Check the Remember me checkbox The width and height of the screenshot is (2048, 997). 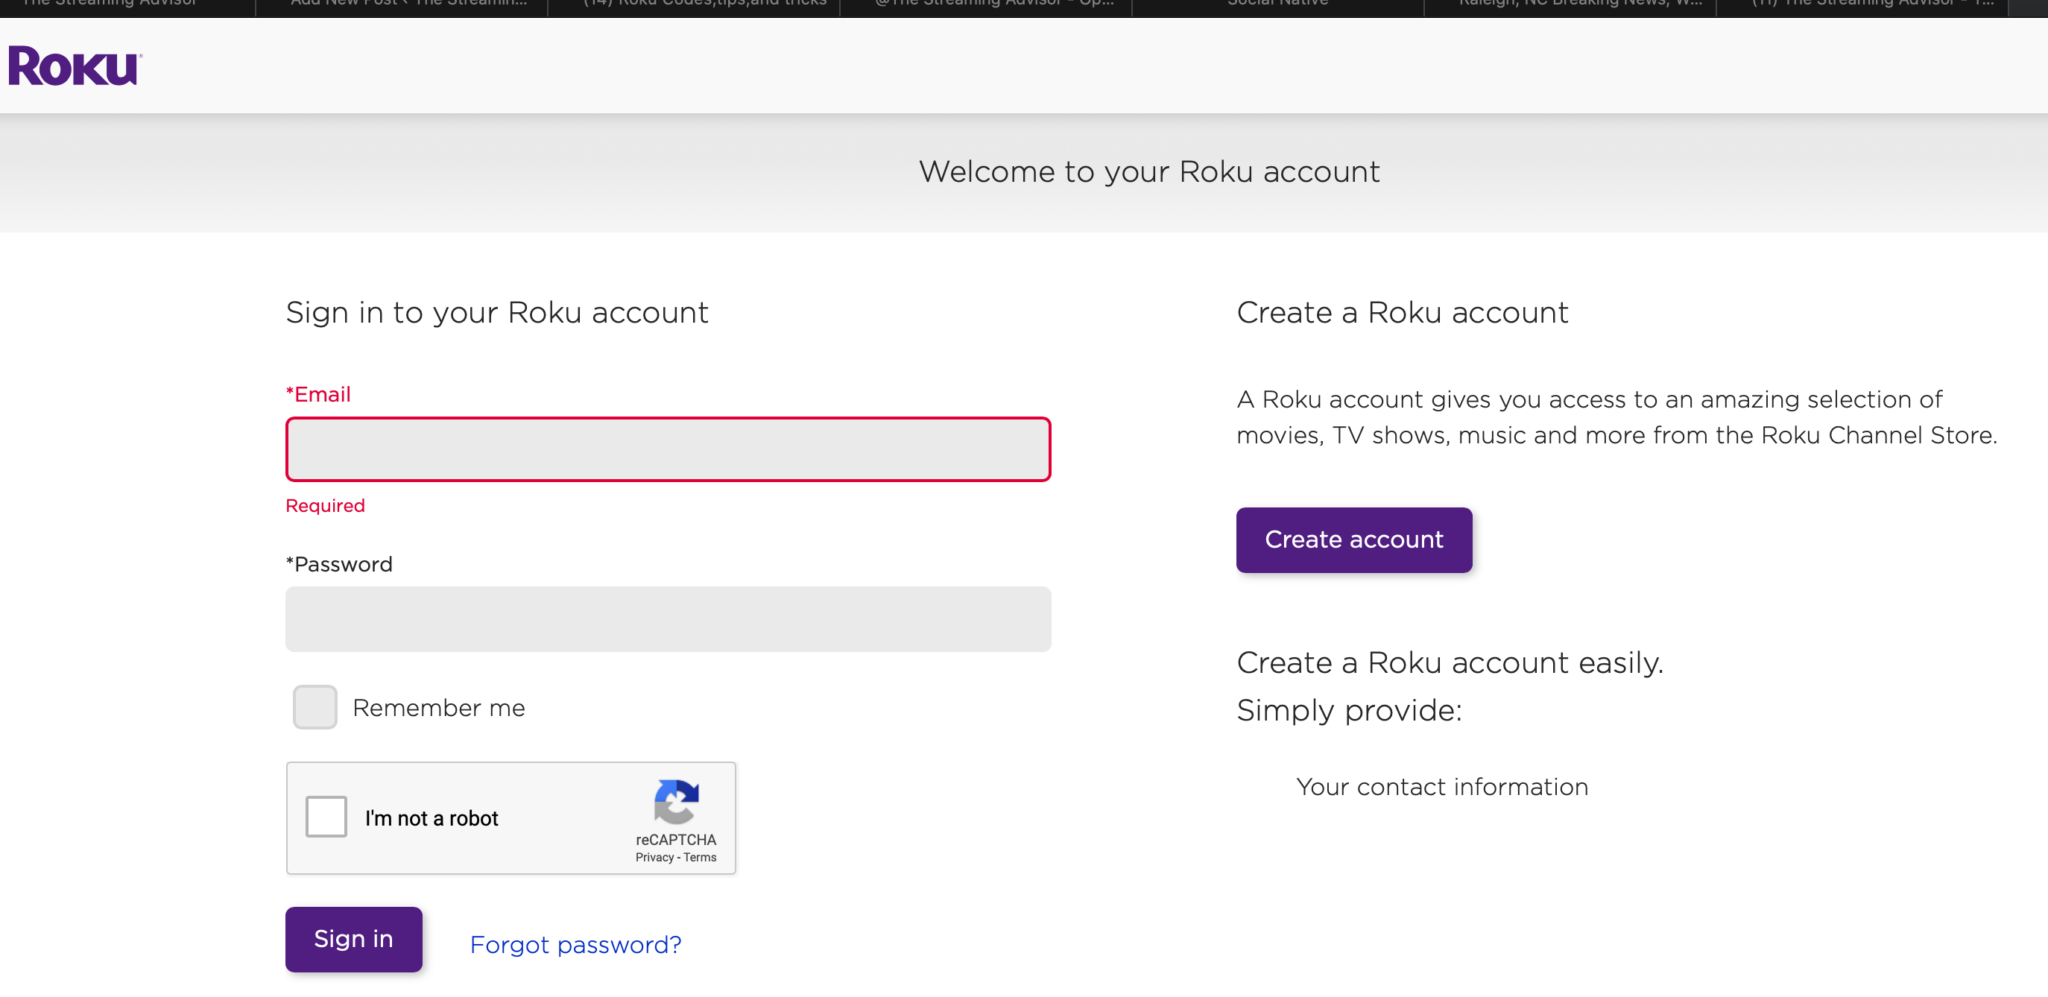tap(315, 707)
